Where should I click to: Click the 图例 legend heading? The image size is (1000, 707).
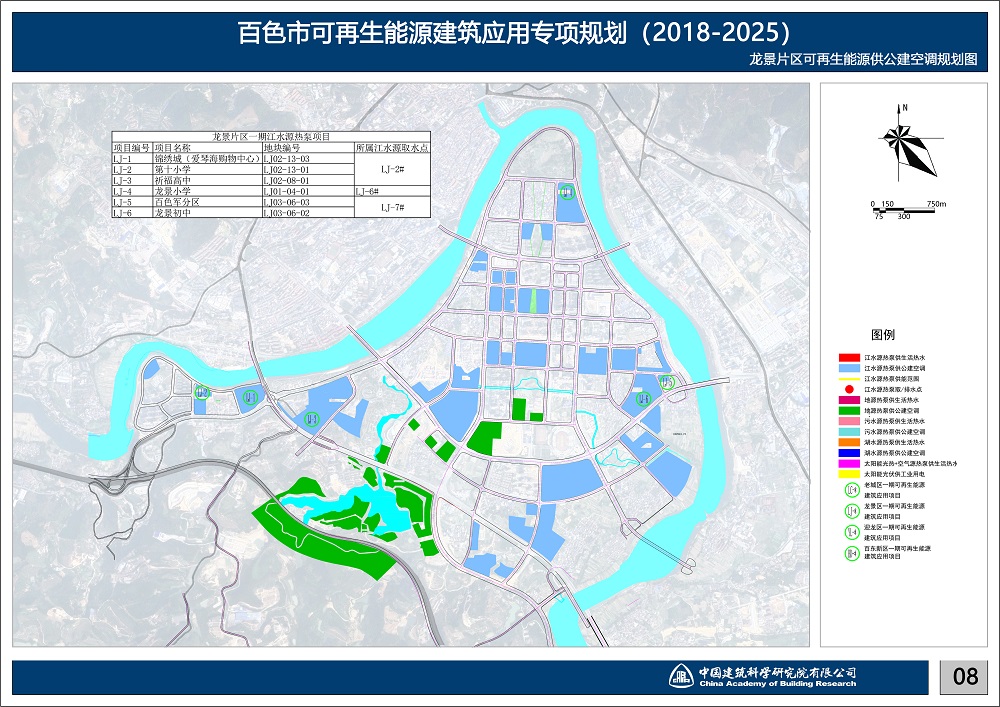883,334
